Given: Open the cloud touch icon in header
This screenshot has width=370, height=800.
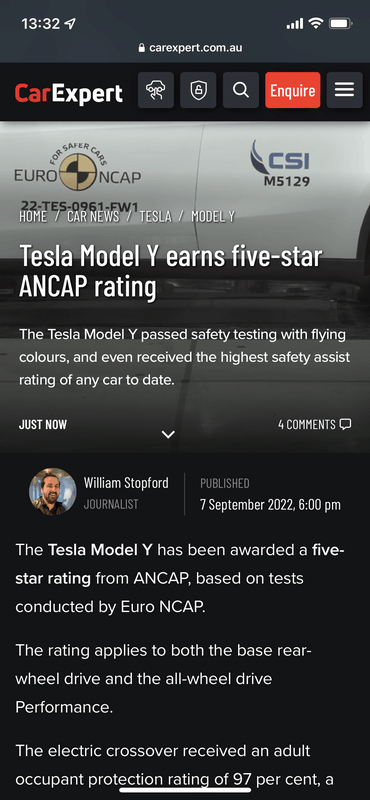Looking at the screenshot, I should tap(156, 90).
